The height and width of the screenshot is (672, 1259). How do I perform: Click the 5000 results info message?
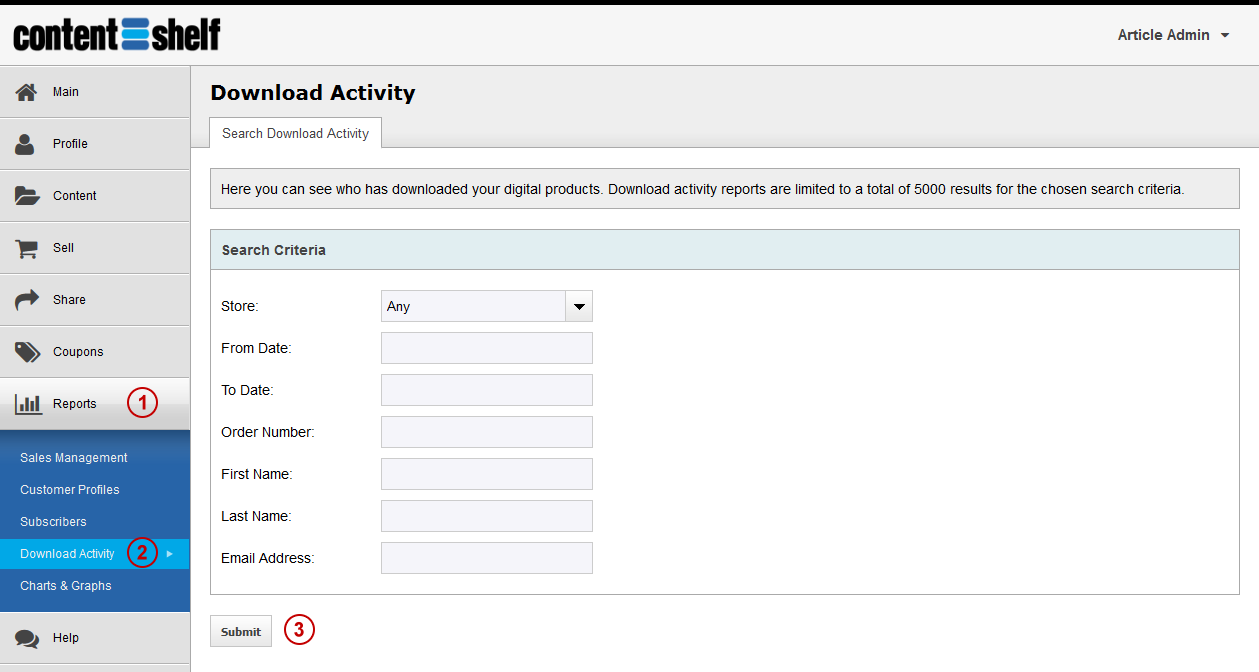(725, 189)
